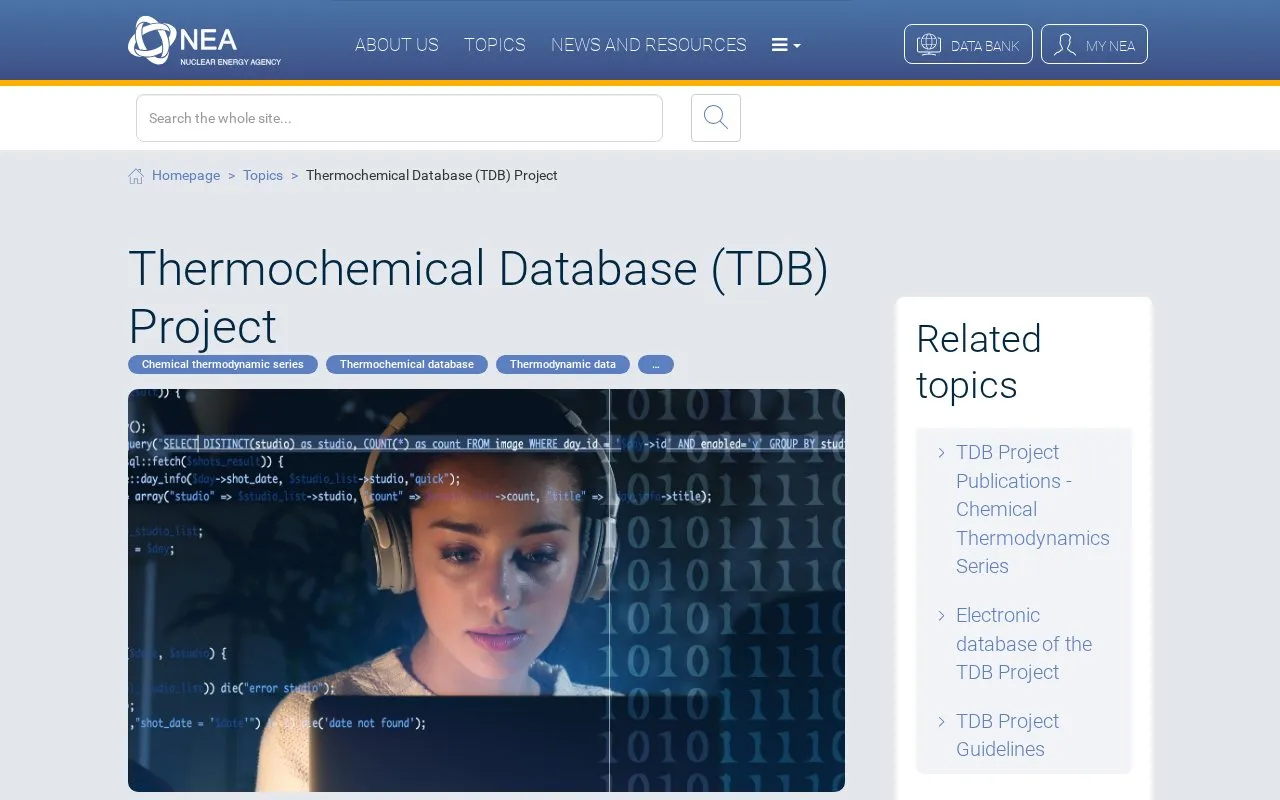The height and width of the screenshot is (800, 1280).
Task: Click the large 'Thermochemical Database (TDB) Project' page title
Action: tap(479, 297)
